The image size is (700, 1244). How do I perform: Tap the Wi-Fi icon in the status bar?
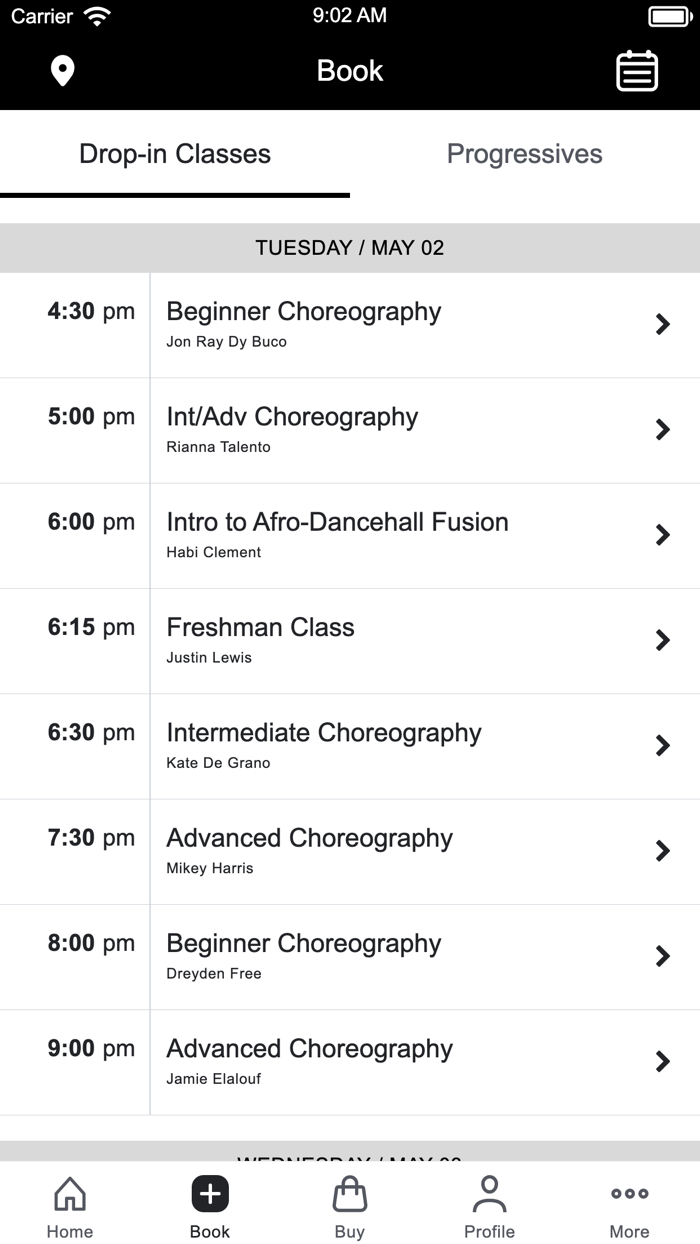tap(95, 14)
